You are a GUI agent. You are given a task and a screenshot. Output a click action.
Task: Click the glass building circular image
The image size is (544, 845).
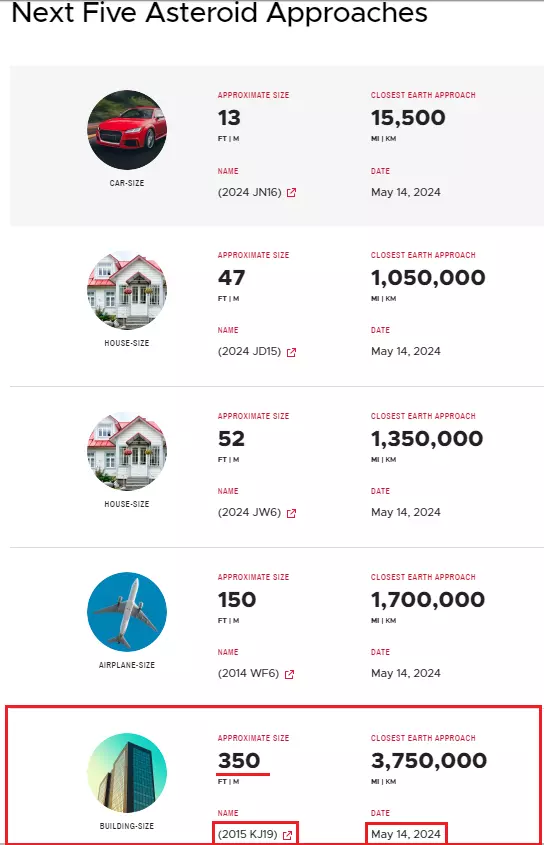127,772
